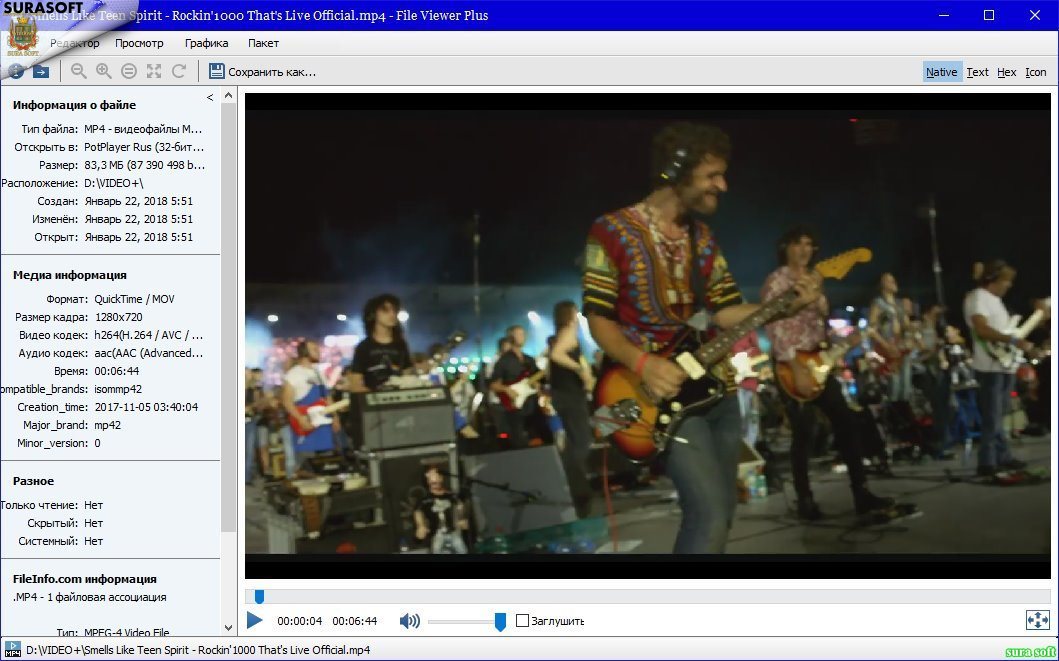Click the blue folder-arrow open icon
This screenshot has height=661, width=1059.
click(x=41, y=72)
